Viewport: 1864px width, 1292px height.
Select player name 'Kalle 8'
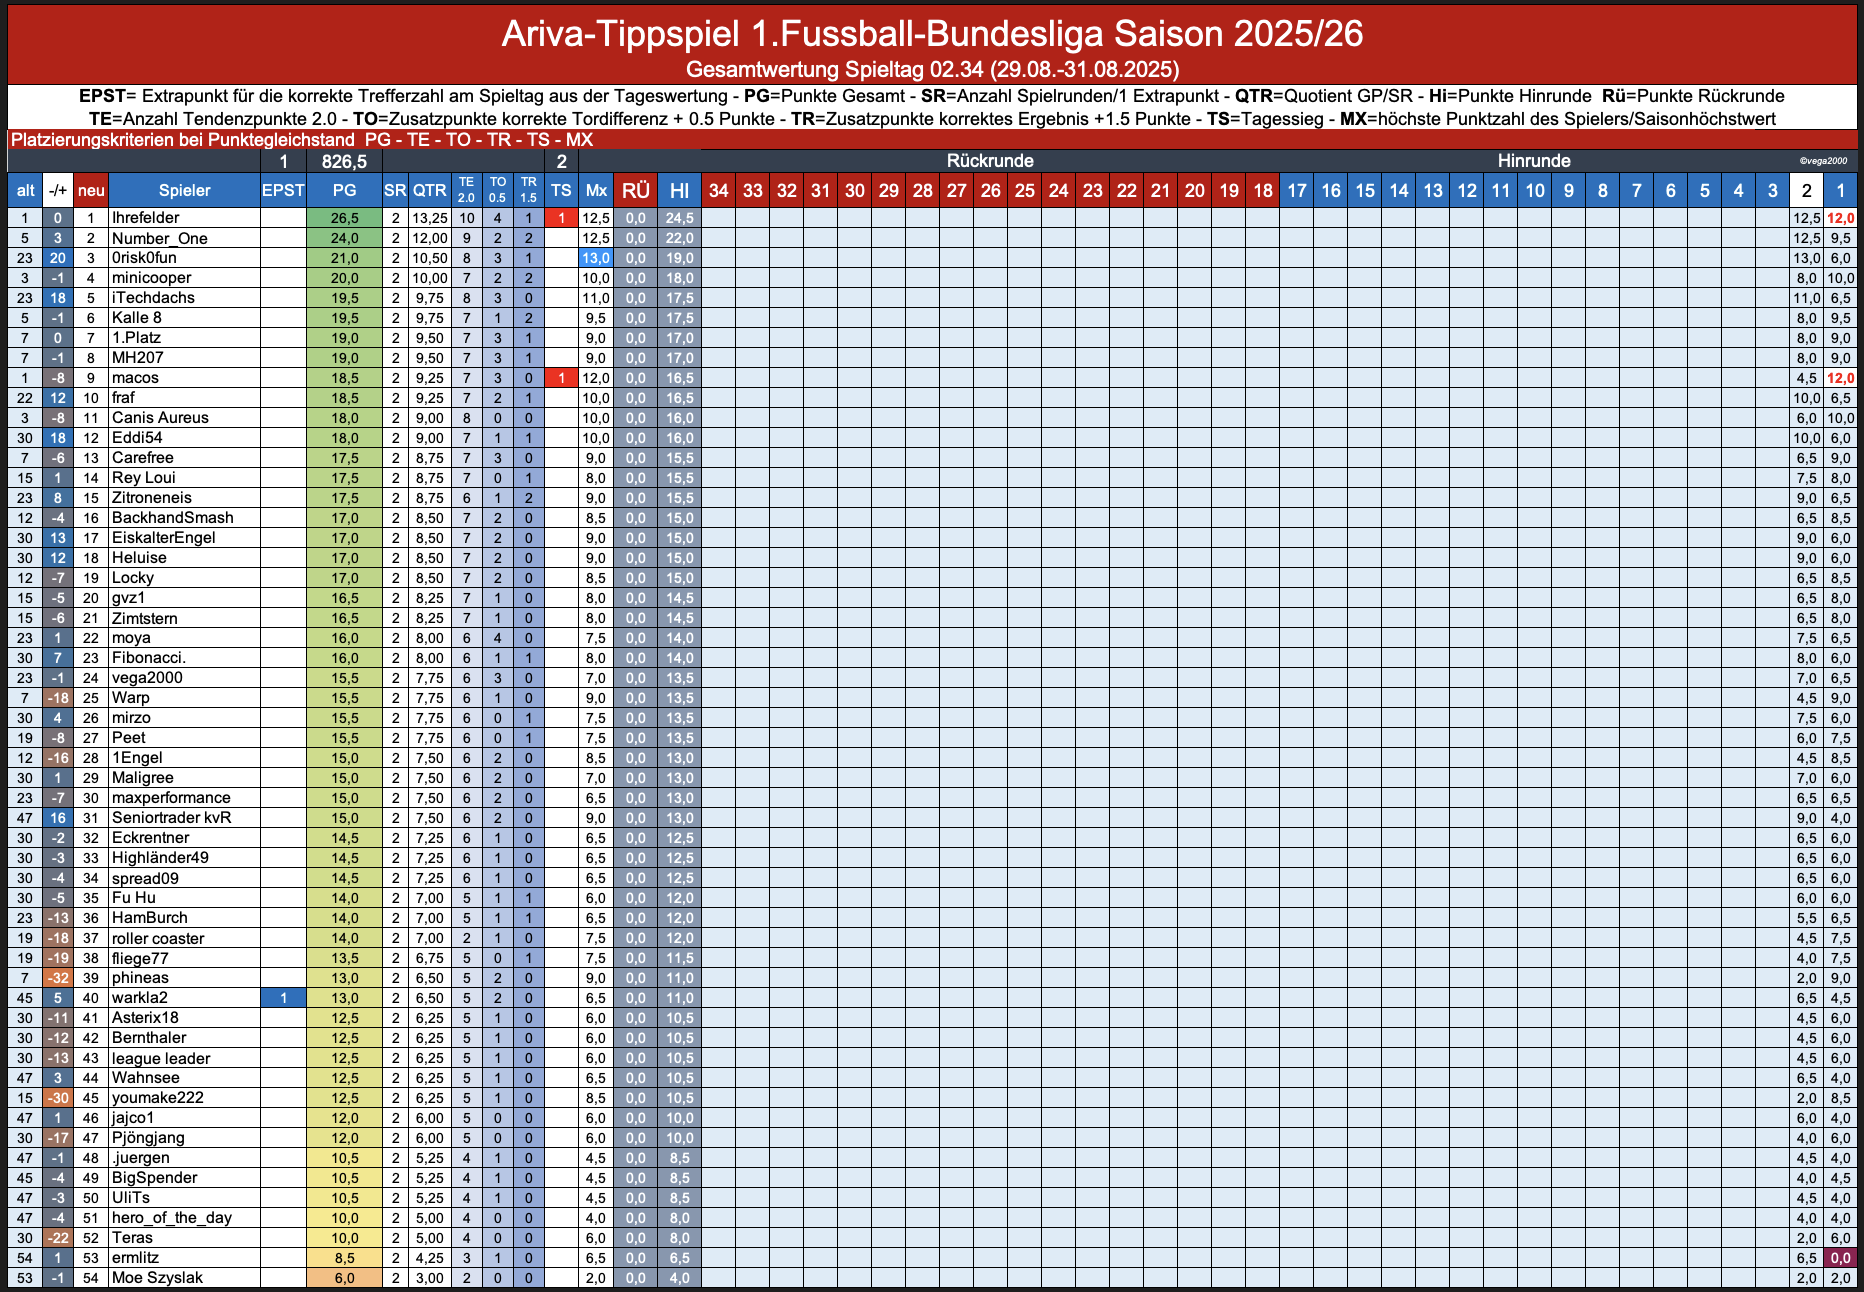point(137,318)
